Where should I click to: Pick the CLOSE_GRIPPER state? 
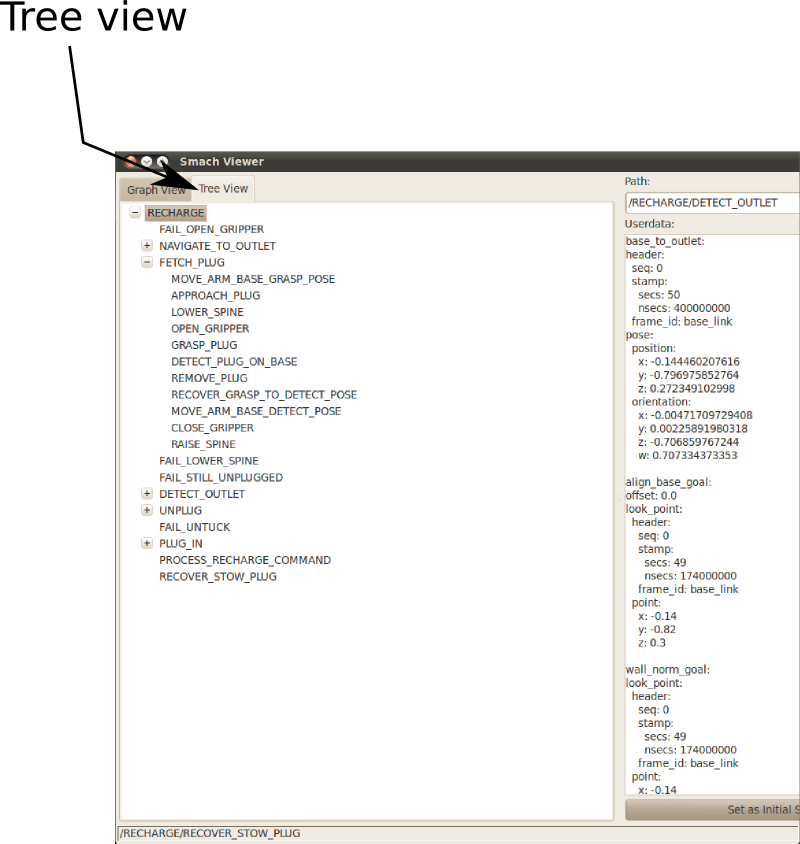pos(211,428)
